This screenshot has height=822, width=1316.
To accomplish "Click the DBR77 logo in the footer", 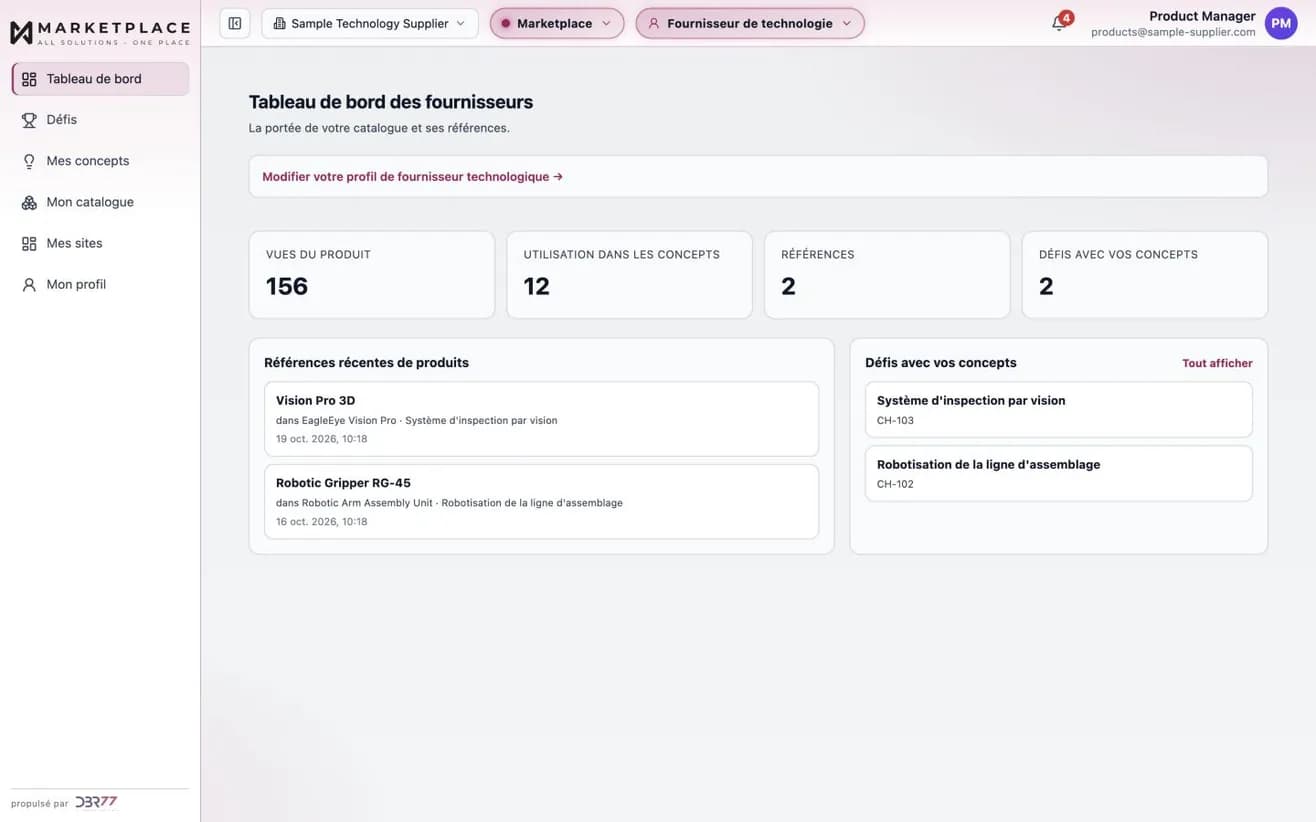I will pos(96,802).
